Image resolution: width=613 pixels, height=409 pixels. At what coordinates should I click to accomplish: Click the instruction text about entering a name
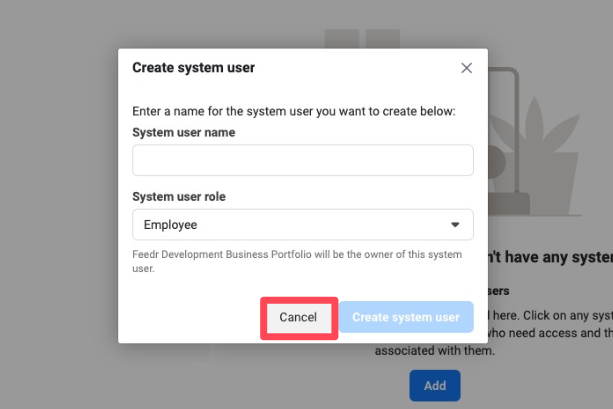click(x=294, y=111)
